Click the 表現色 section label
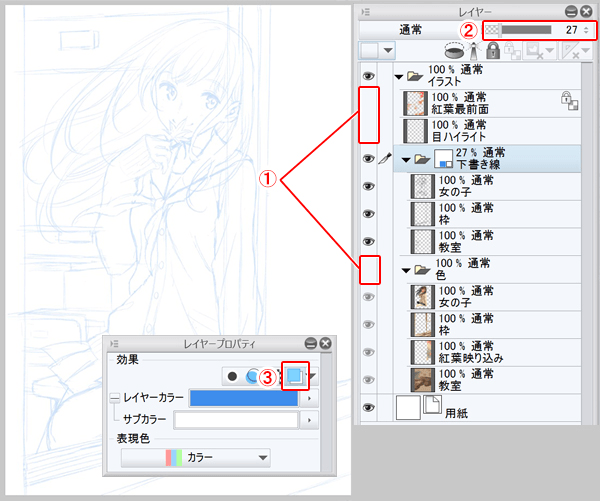Viewport: 600px width, 501px height. point(133,439)
